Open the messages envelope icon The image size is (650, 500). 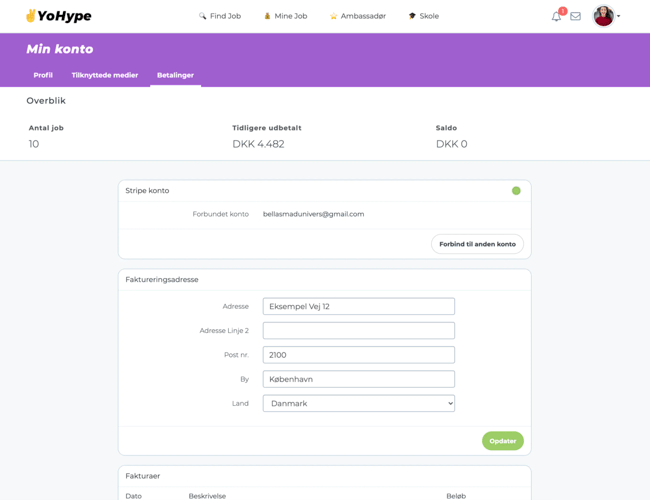575,16
